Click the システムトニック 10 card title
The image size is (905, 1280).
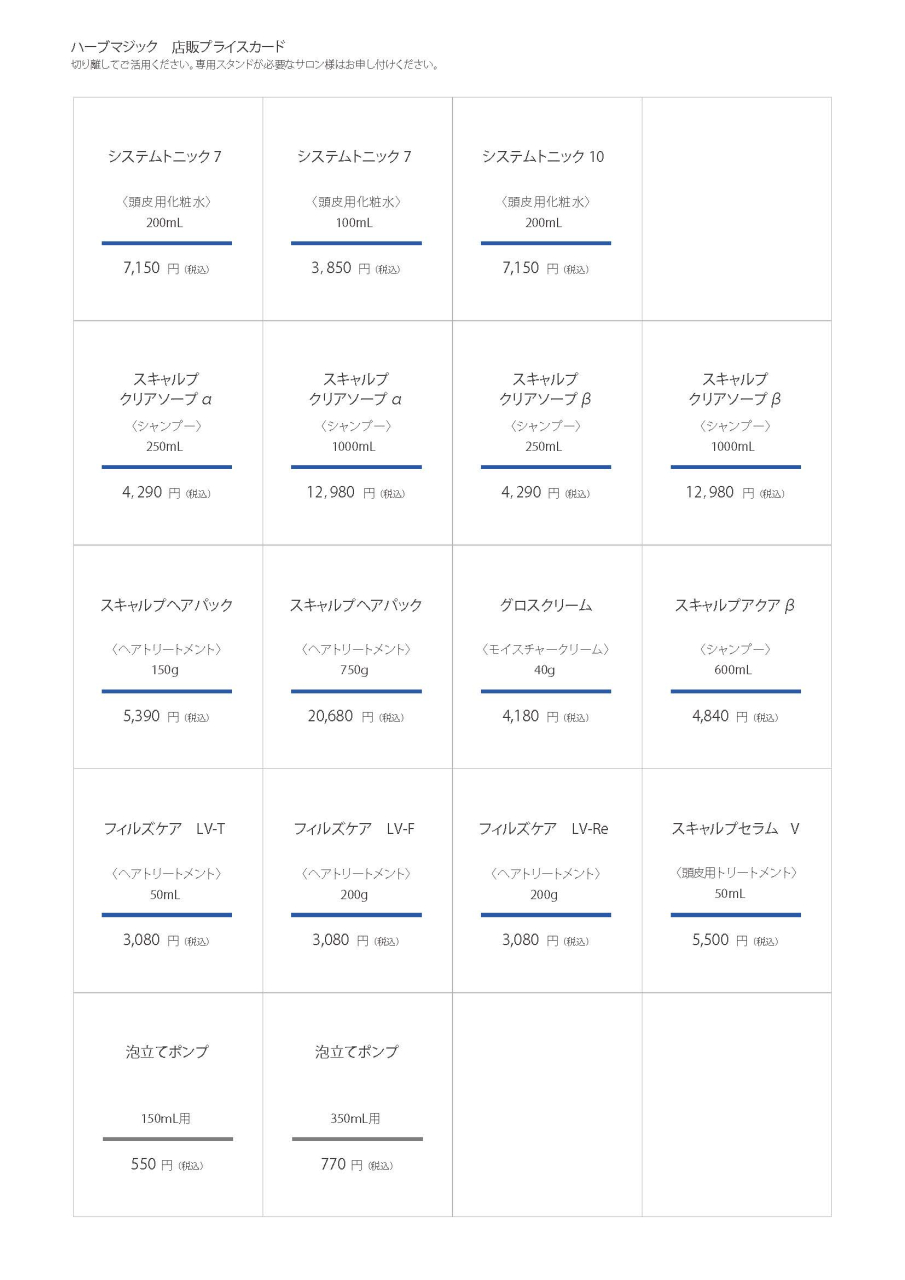click(x=543, y=157)
